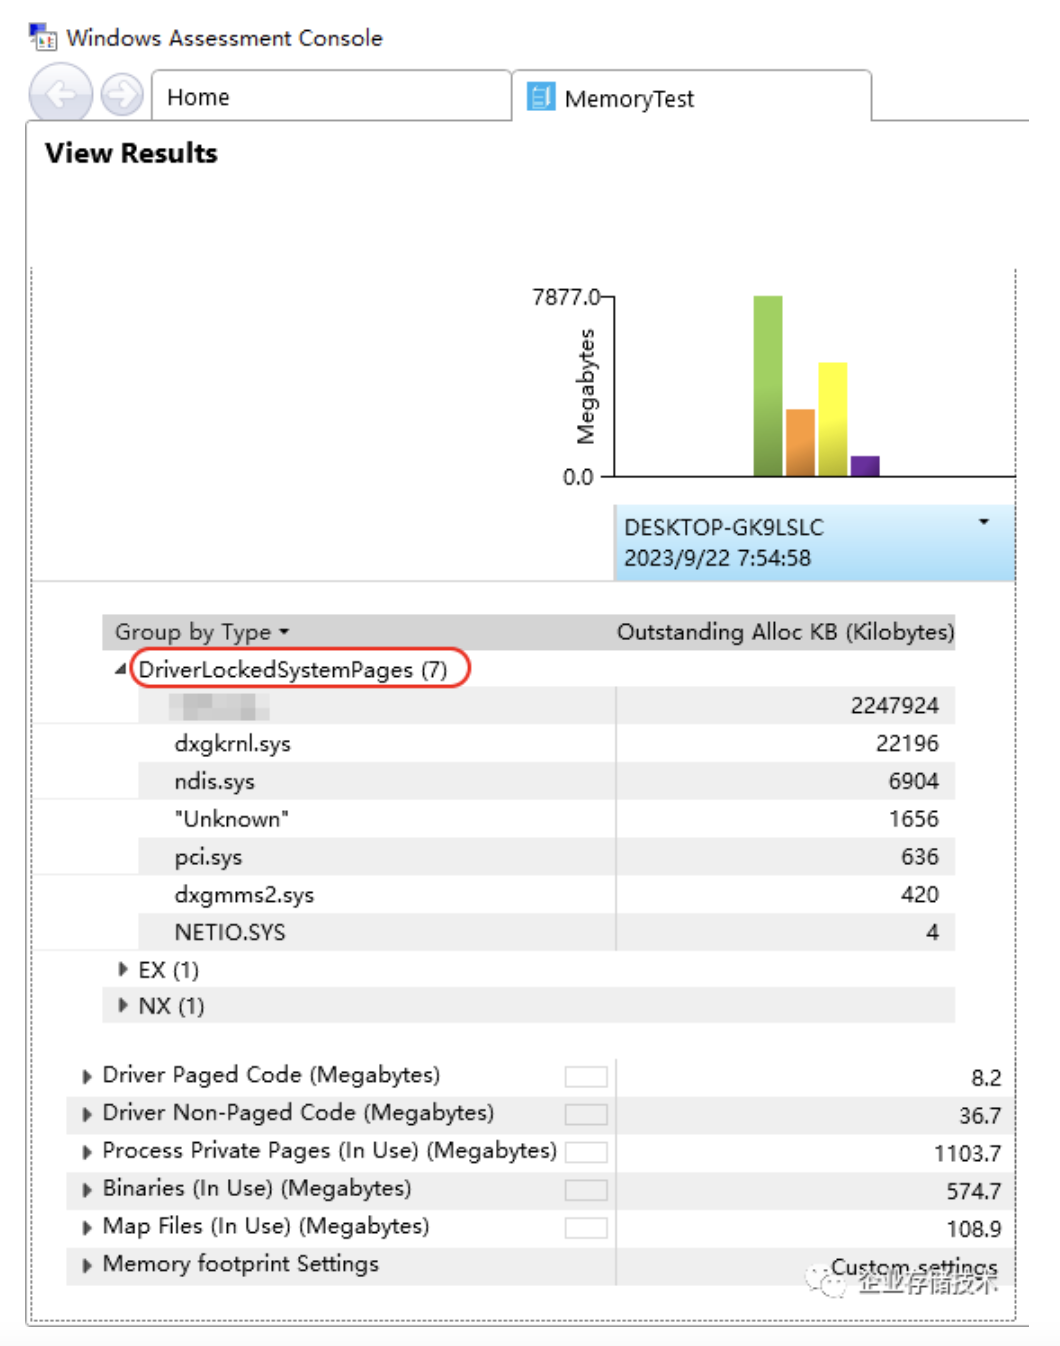Click the Back navigation arrow button
This screenshot has height=1346, width=1060.
[x=60, y=94]
